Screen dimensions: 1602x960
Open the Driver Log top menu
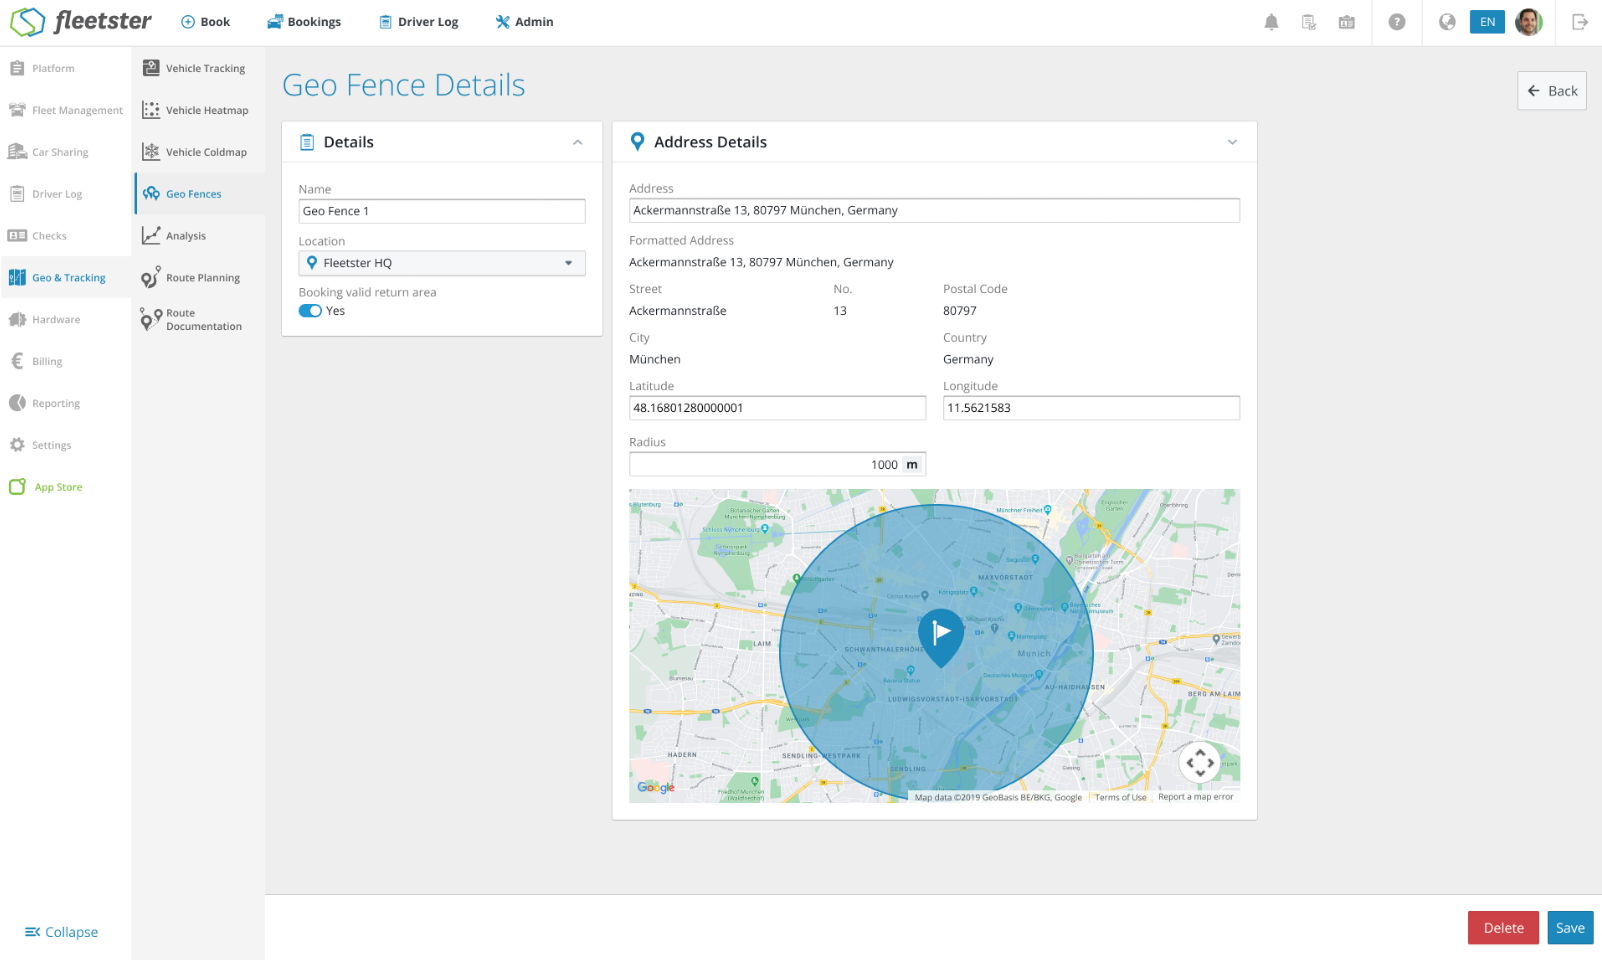point(419,22)
